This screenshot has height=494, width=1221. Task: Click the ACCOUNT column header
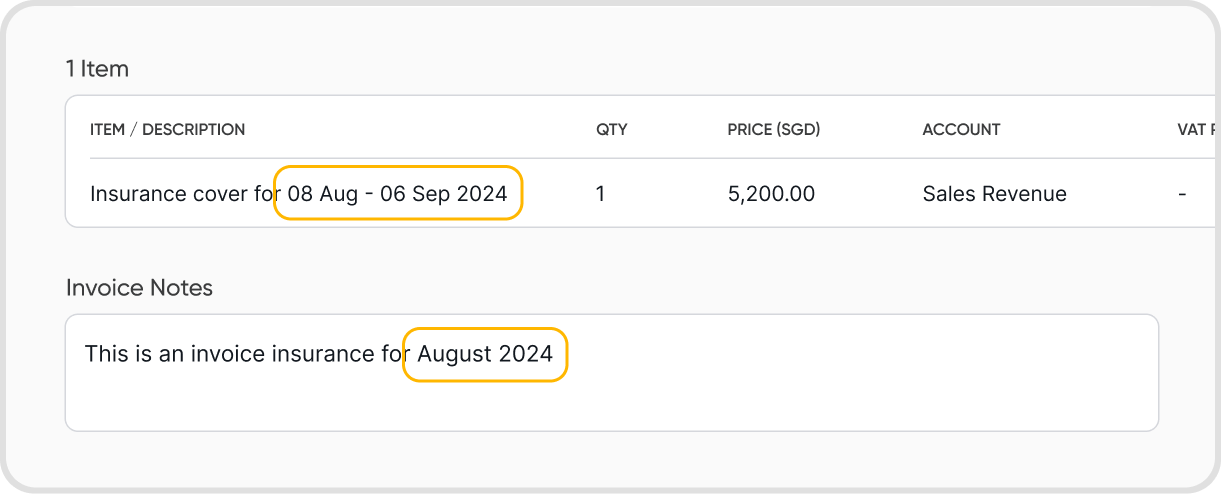pyautogui.click(x=961, y=130)
